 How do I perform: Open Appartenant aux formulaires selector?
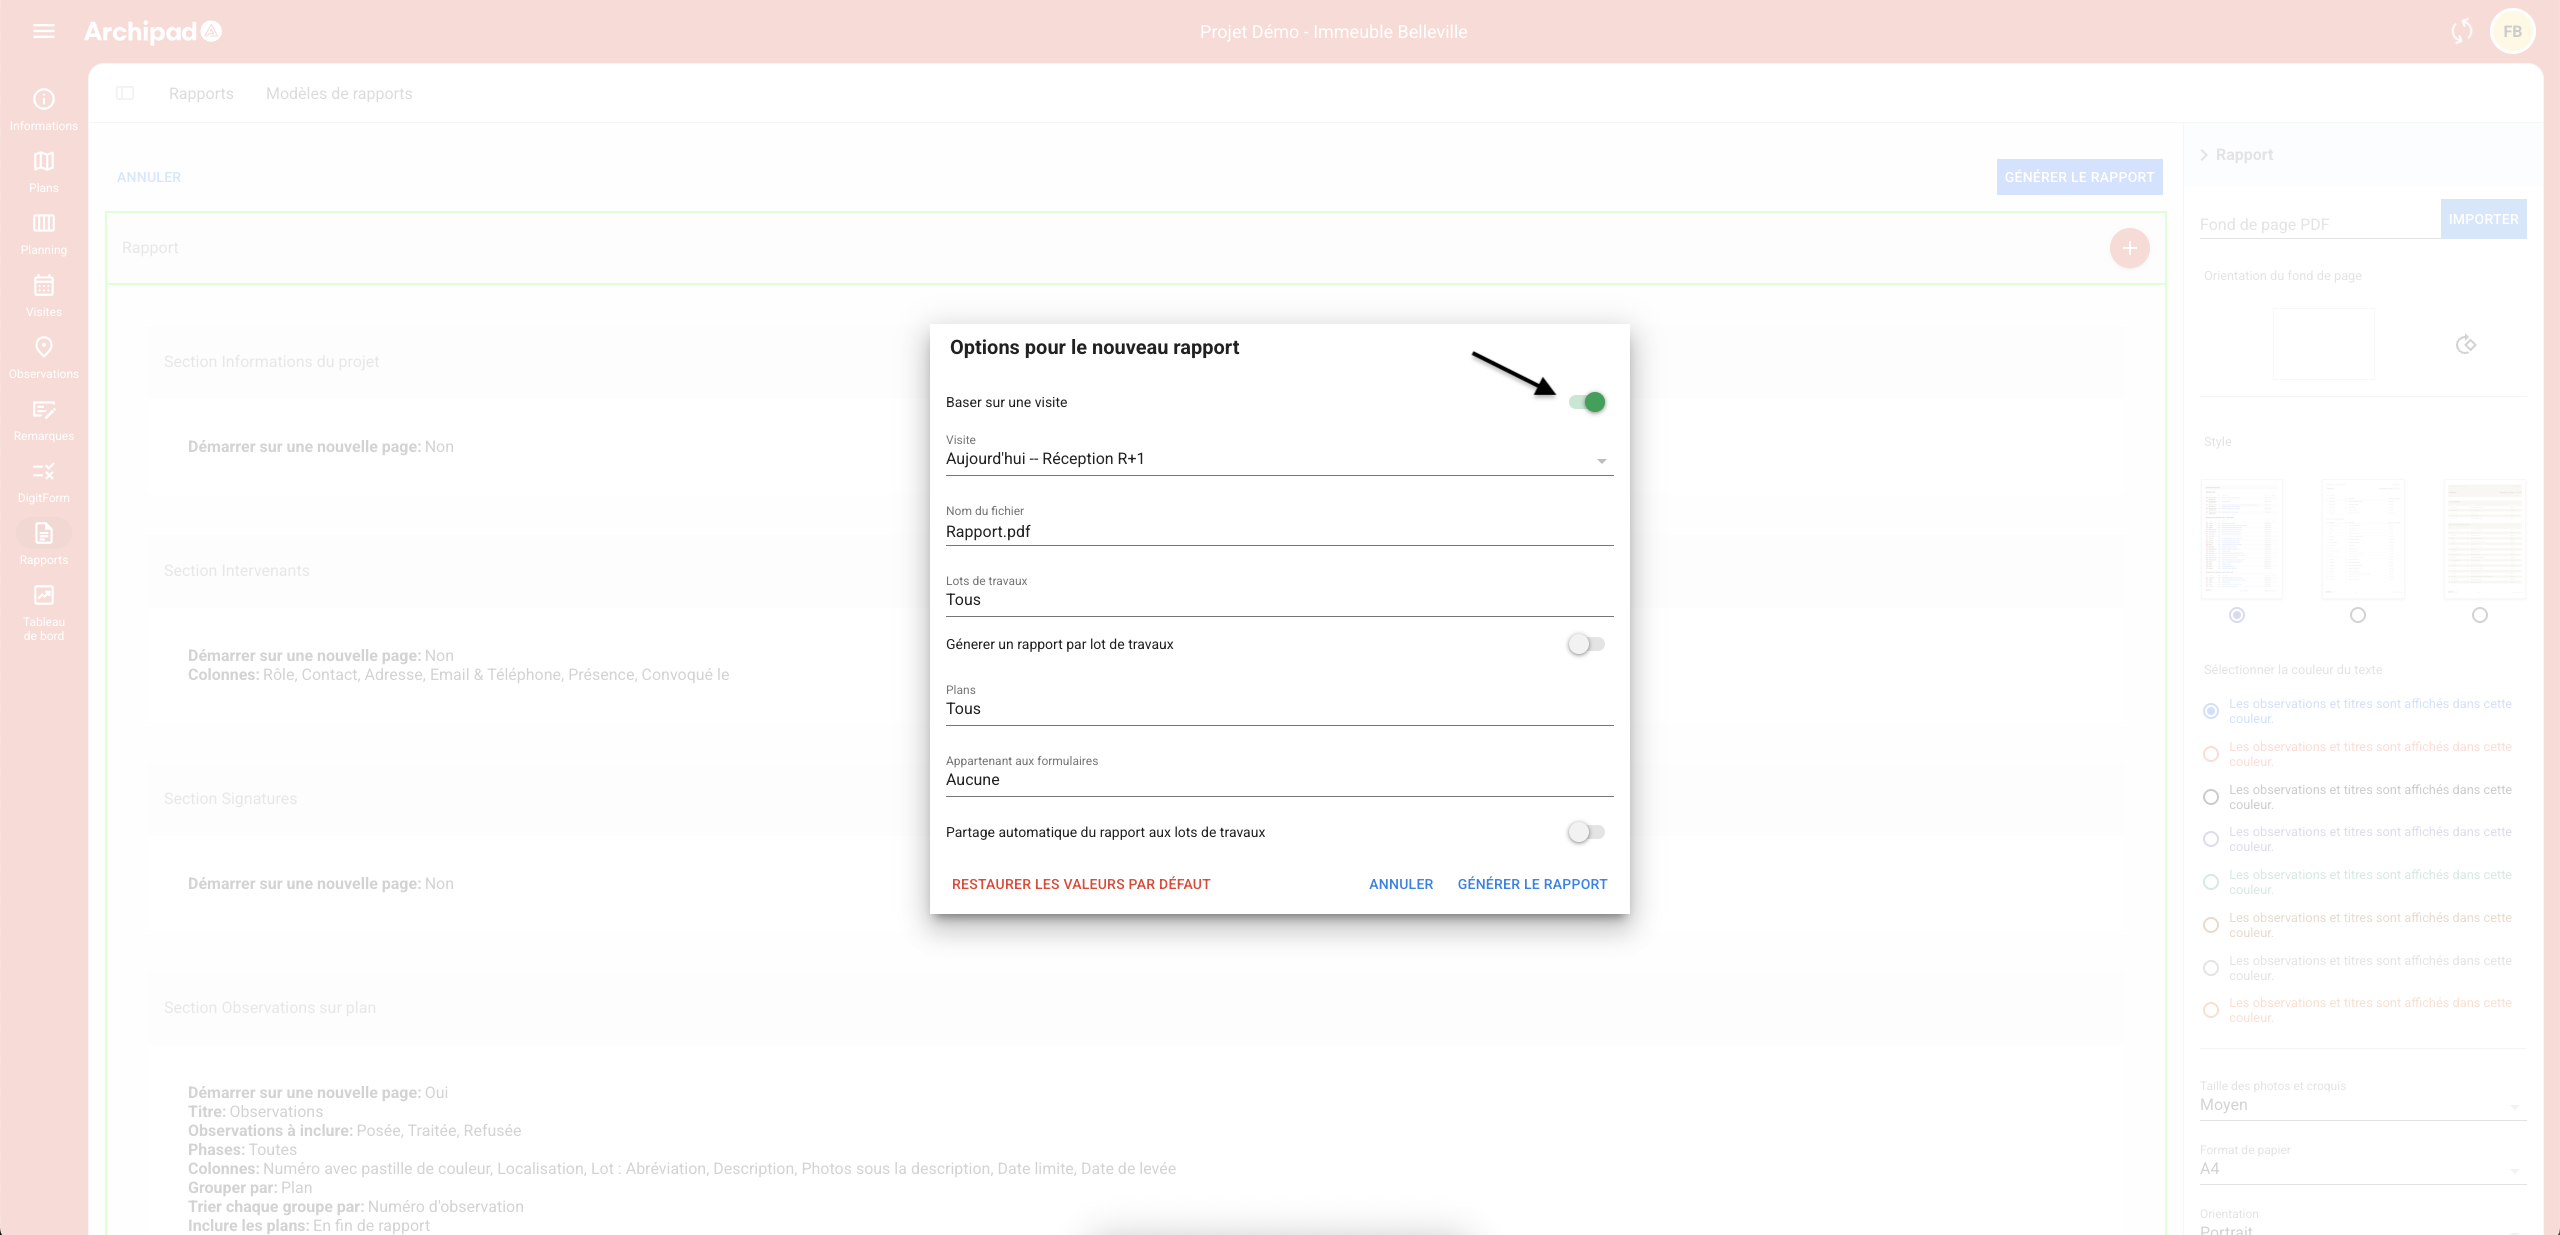pos(1278,780)
